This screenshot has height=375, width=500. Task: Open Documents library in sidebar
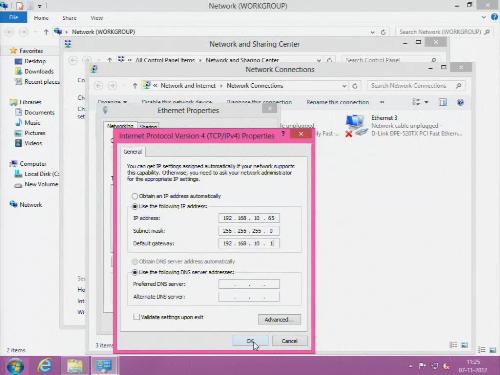[x=39, y=112]
